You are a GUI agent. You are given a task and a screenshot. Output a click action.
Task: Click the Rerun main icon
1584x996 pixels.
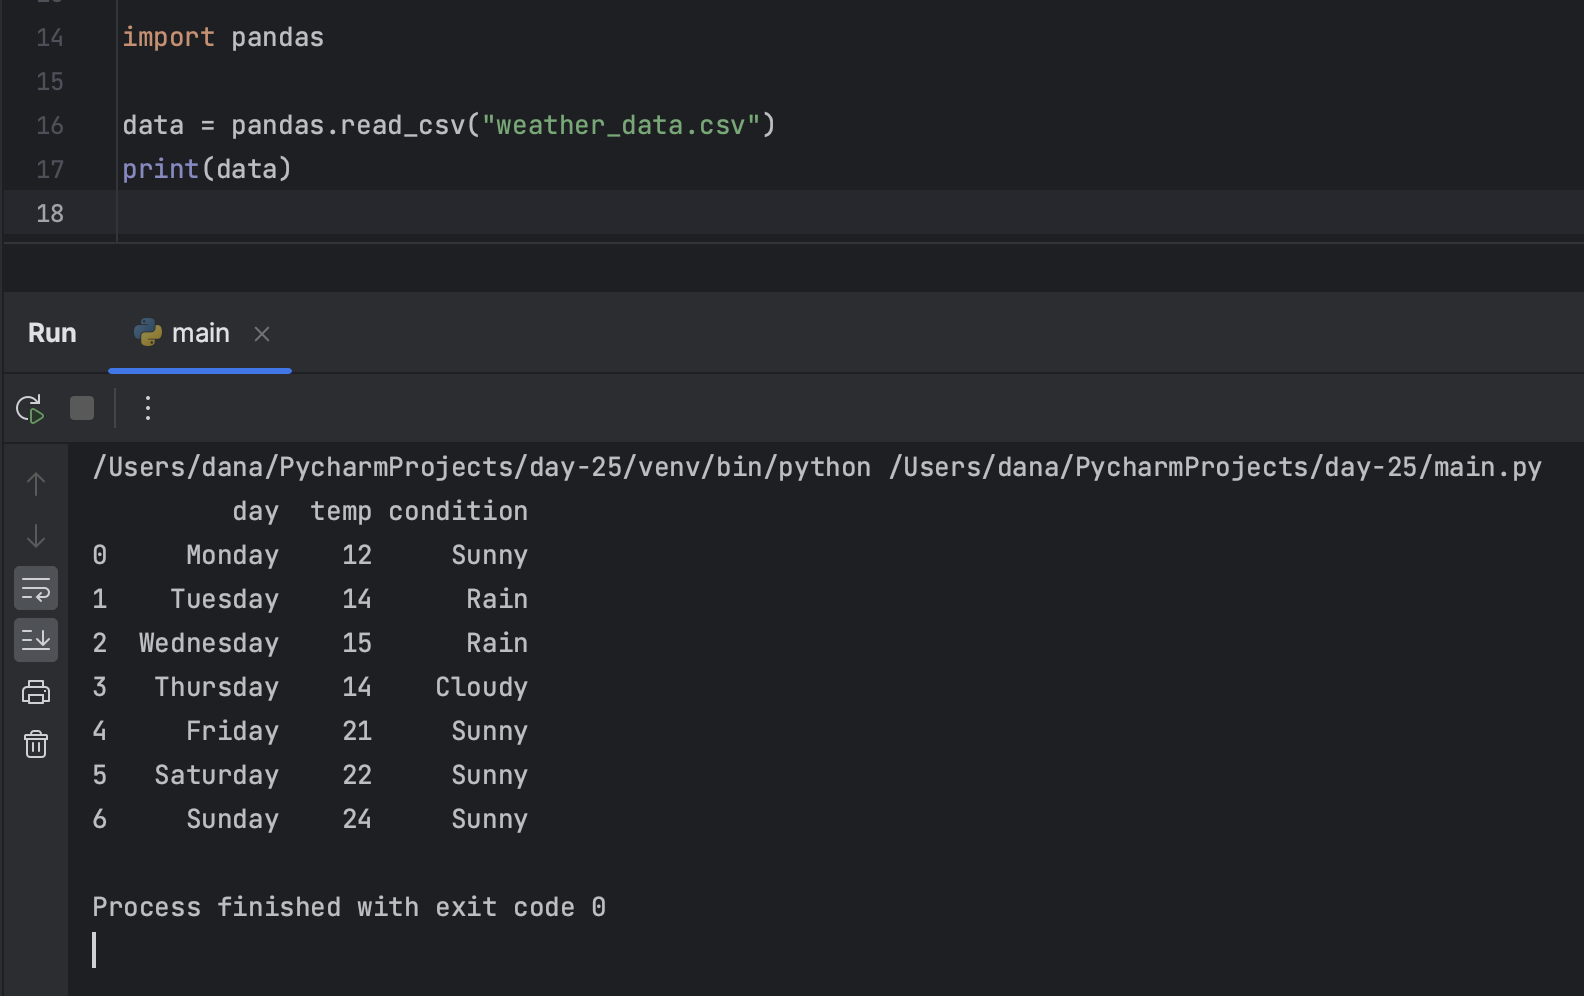coord(30,409)
